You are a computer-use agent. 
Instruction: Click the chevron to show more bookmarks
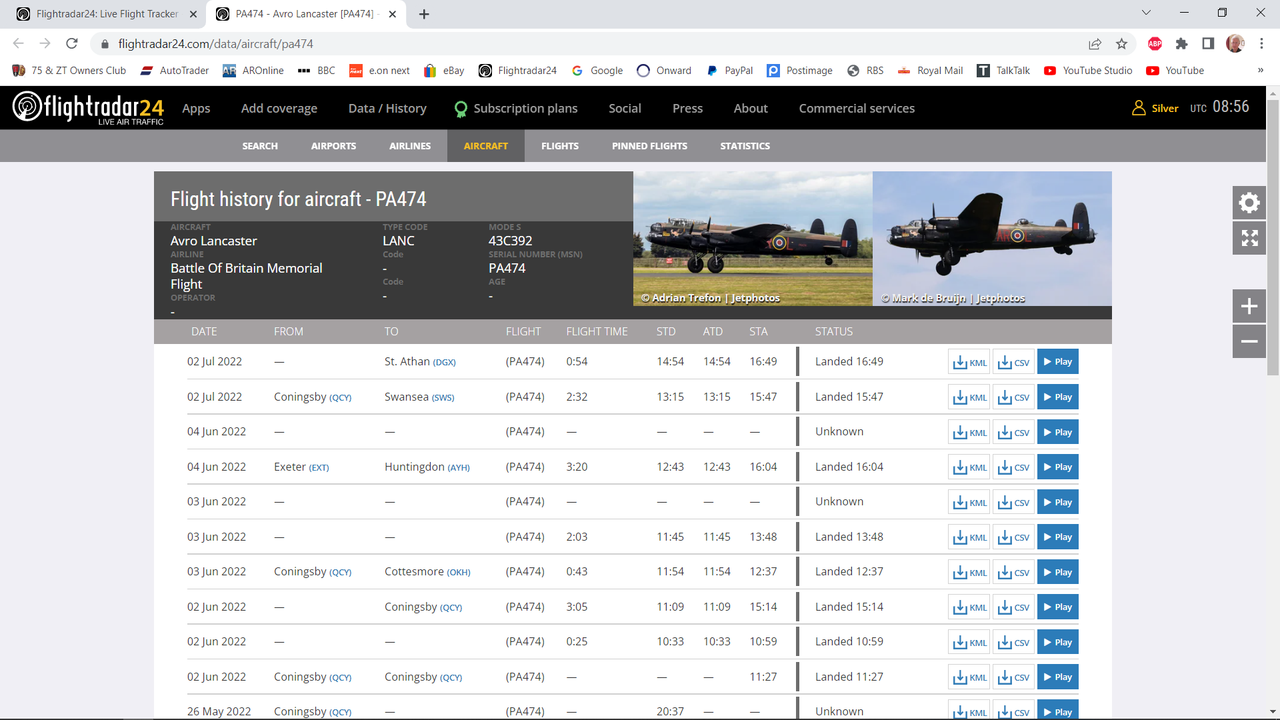[x=1261, y=70]
